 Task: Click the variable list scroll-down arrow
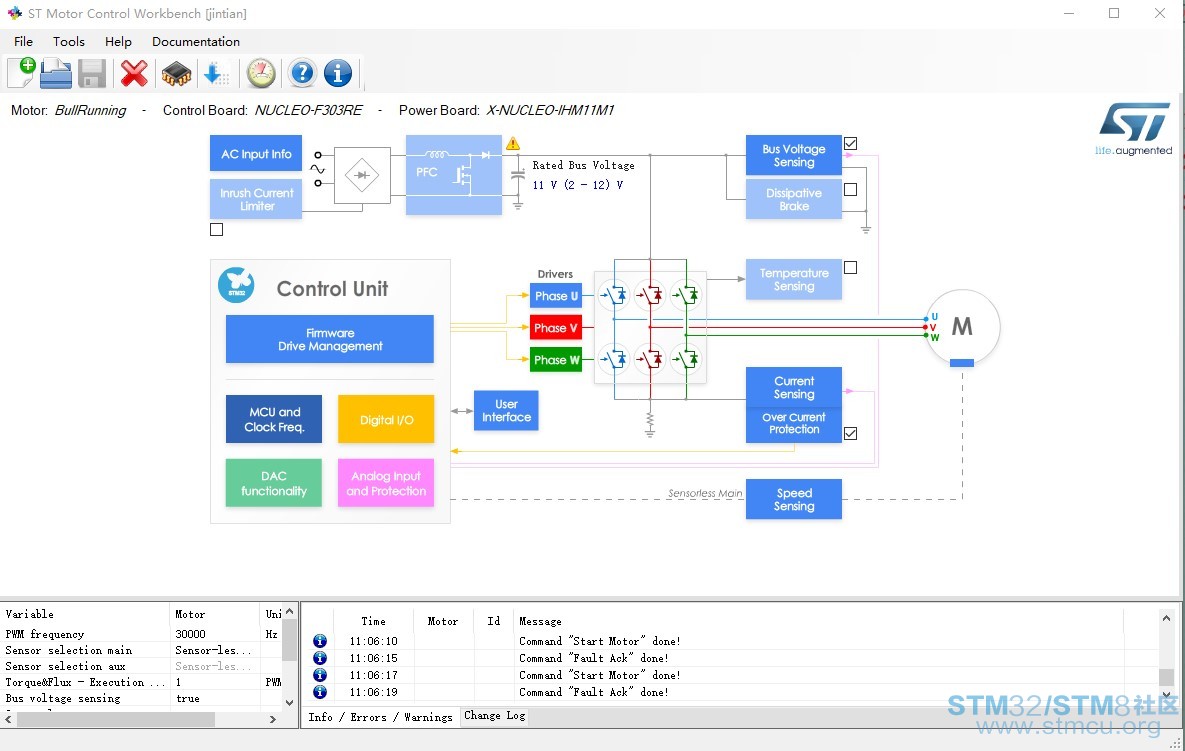click(289, 703)
